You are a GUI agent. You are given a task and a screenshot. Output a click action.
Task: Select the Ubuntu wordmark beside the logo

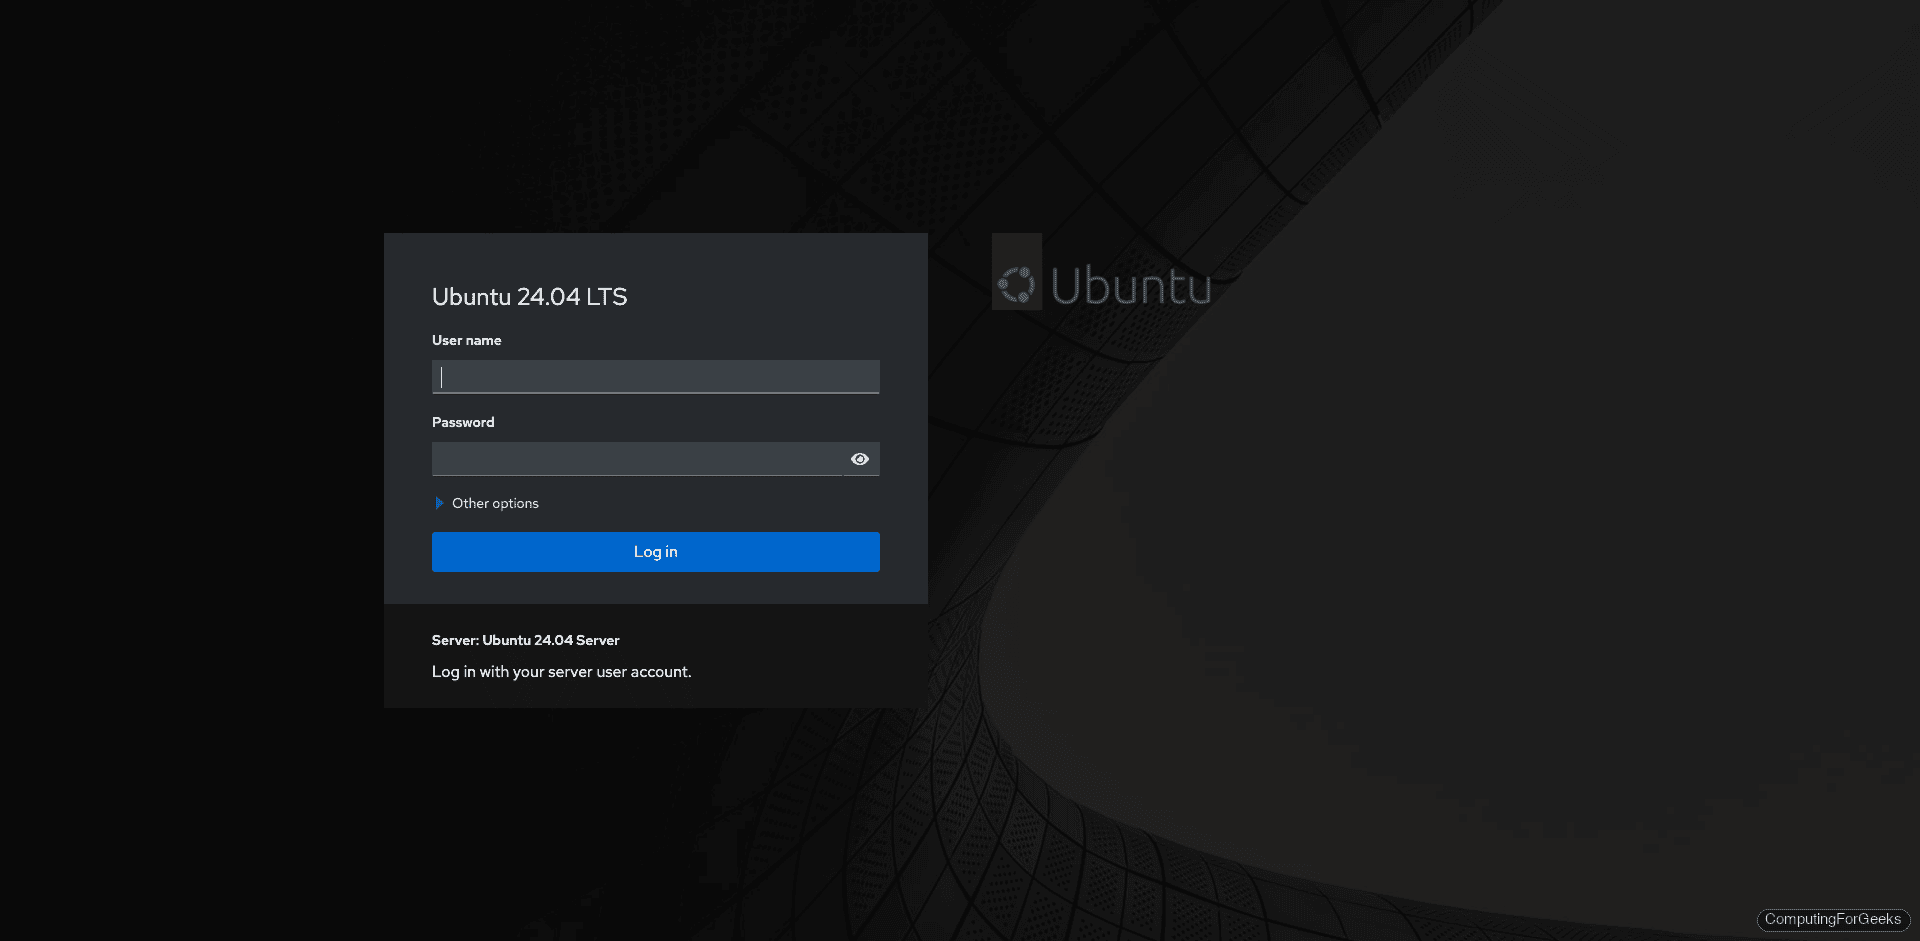tap(1131, 287)
